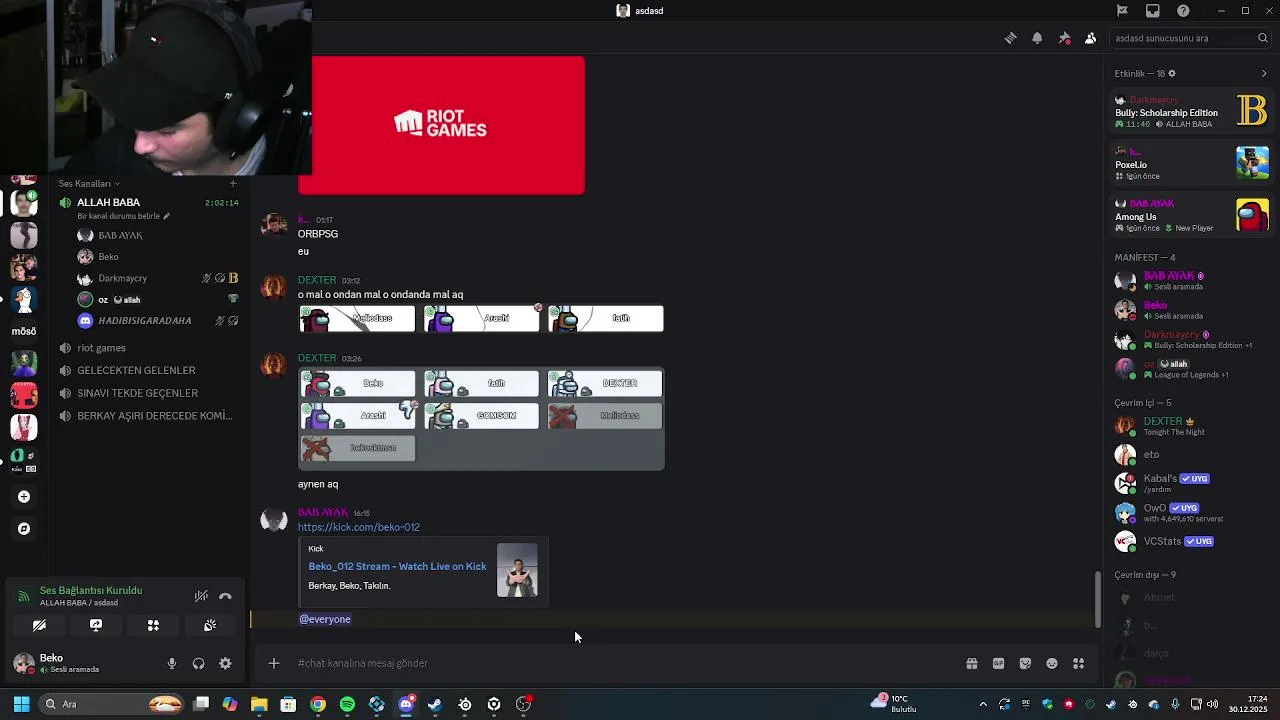
Task: Open Bully: Scholarship Edition activity card
Action: tap(1191, 111)
